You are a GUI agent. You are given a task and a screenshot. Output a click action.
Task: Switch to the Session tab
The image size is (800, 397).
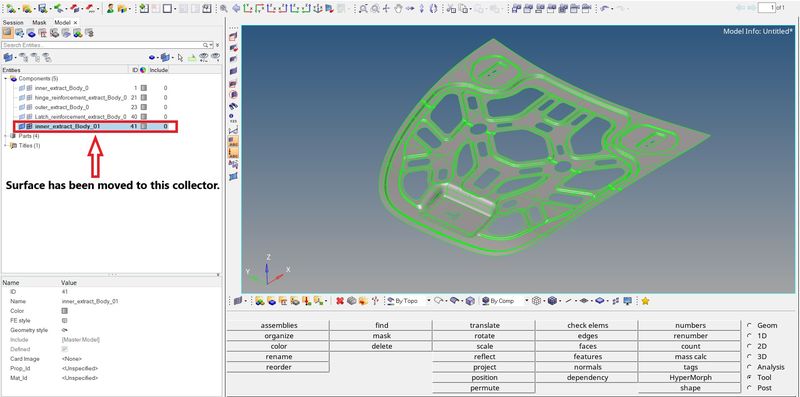point(13,22)
